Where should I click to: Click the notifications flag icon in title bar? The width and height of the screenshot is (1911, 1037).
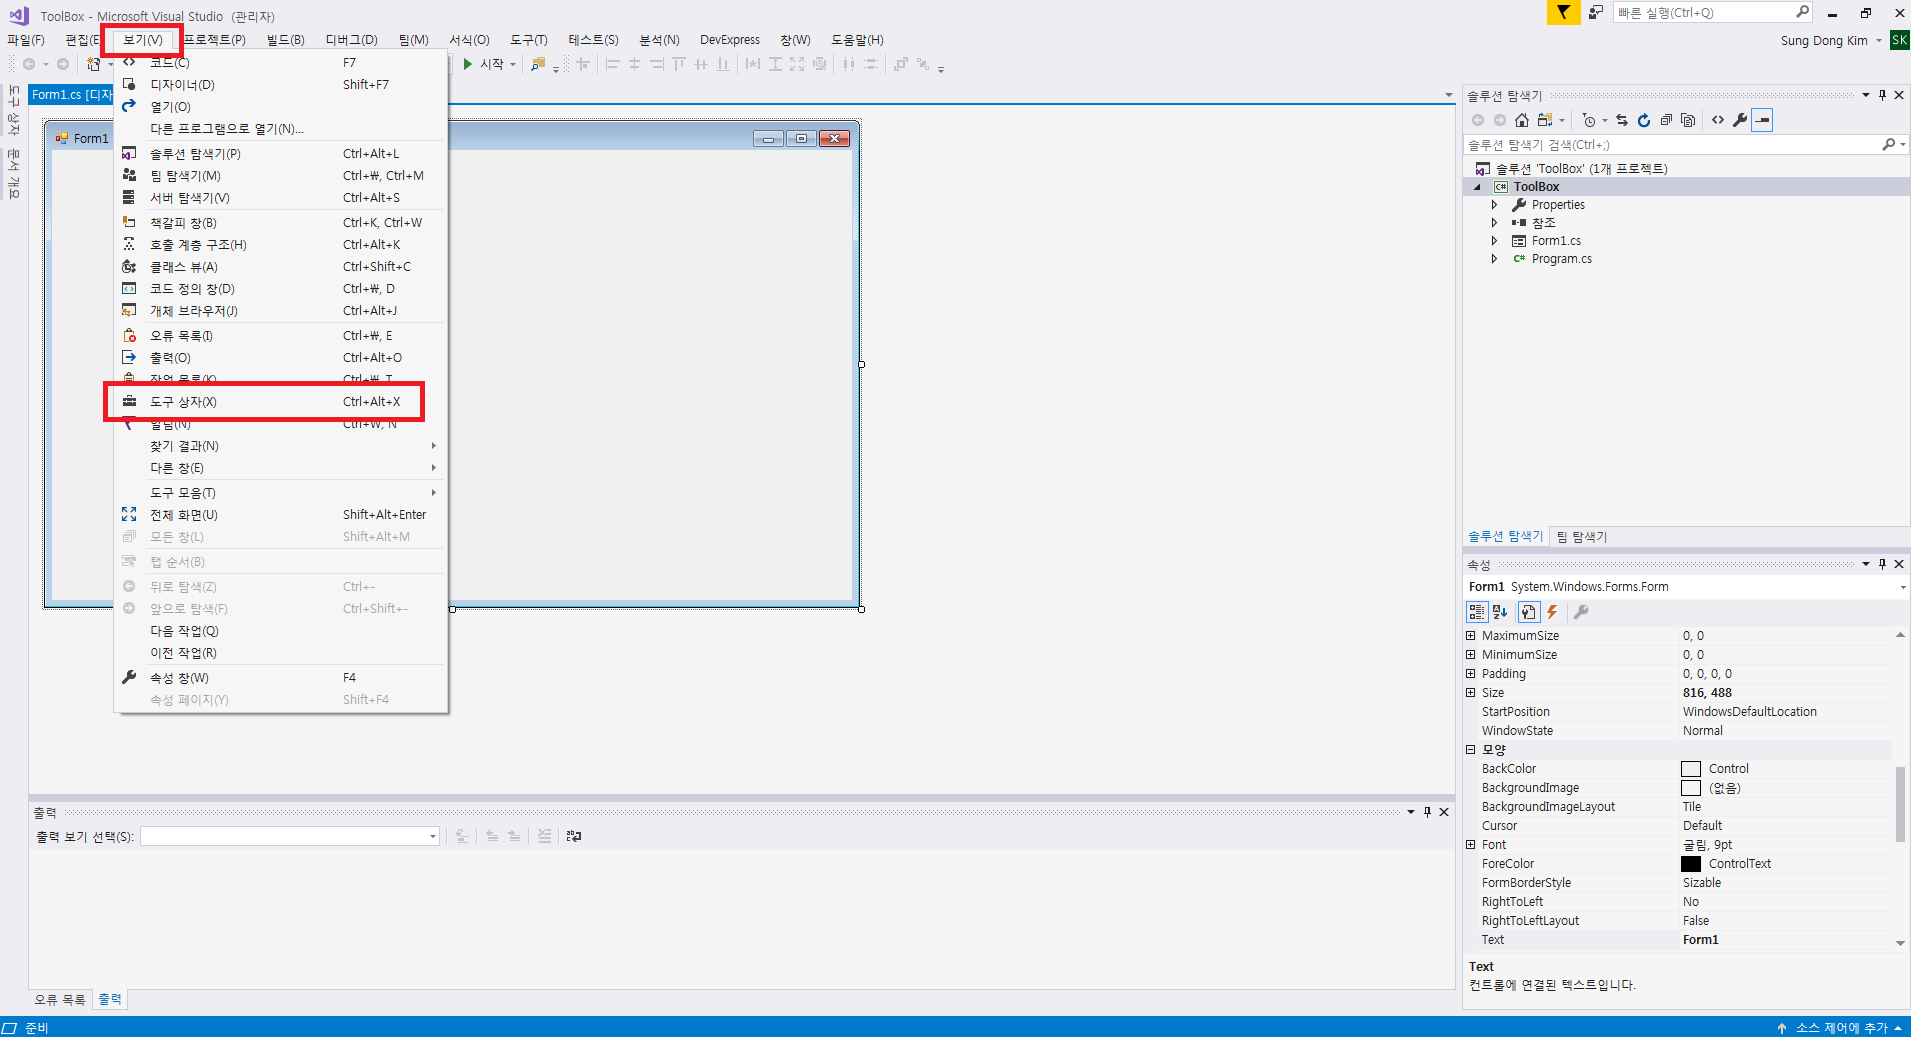coord(1563,12)
